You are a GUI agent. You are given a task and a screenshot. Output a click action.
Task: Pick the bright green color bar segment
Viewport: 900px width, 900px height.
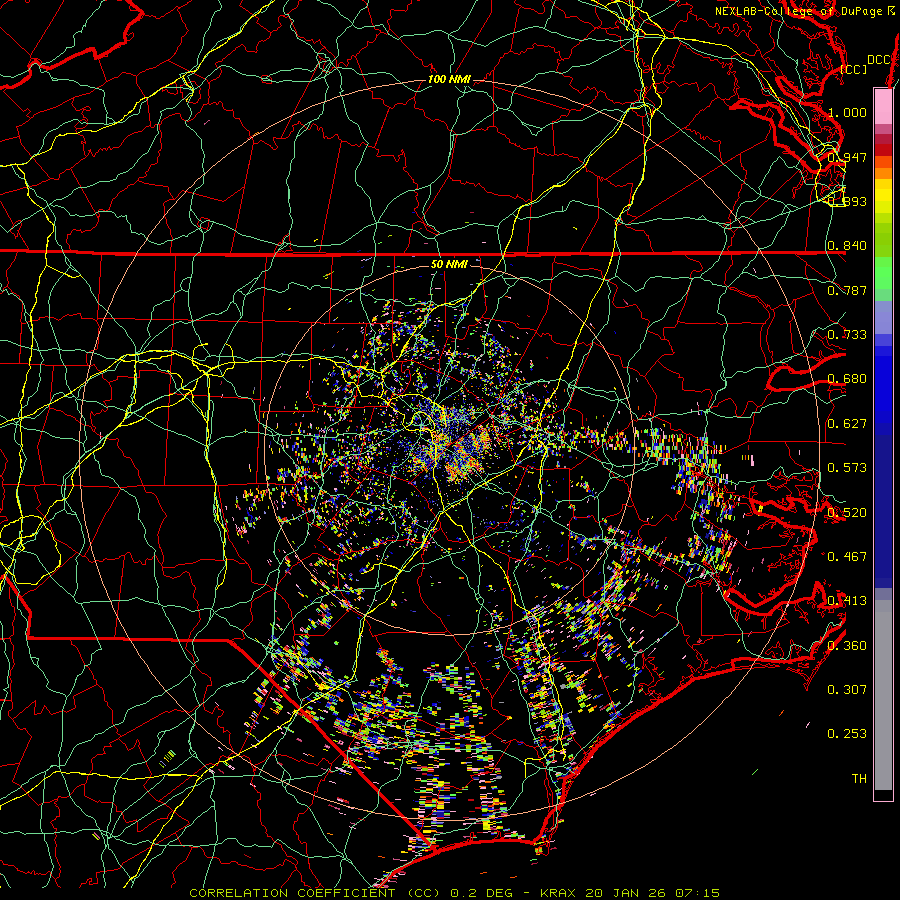tap(883, 273)
